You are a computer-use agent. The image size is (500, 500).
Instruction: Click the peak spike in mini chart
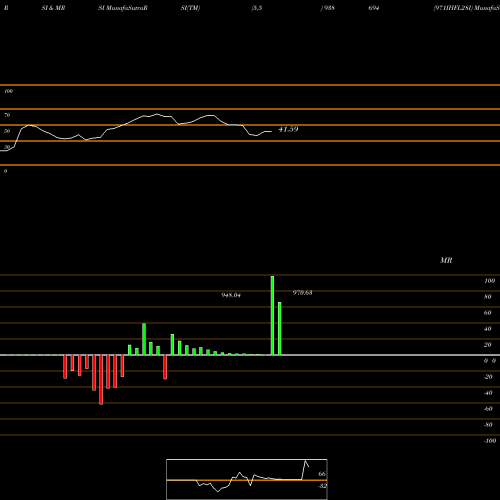coord(305,461)
